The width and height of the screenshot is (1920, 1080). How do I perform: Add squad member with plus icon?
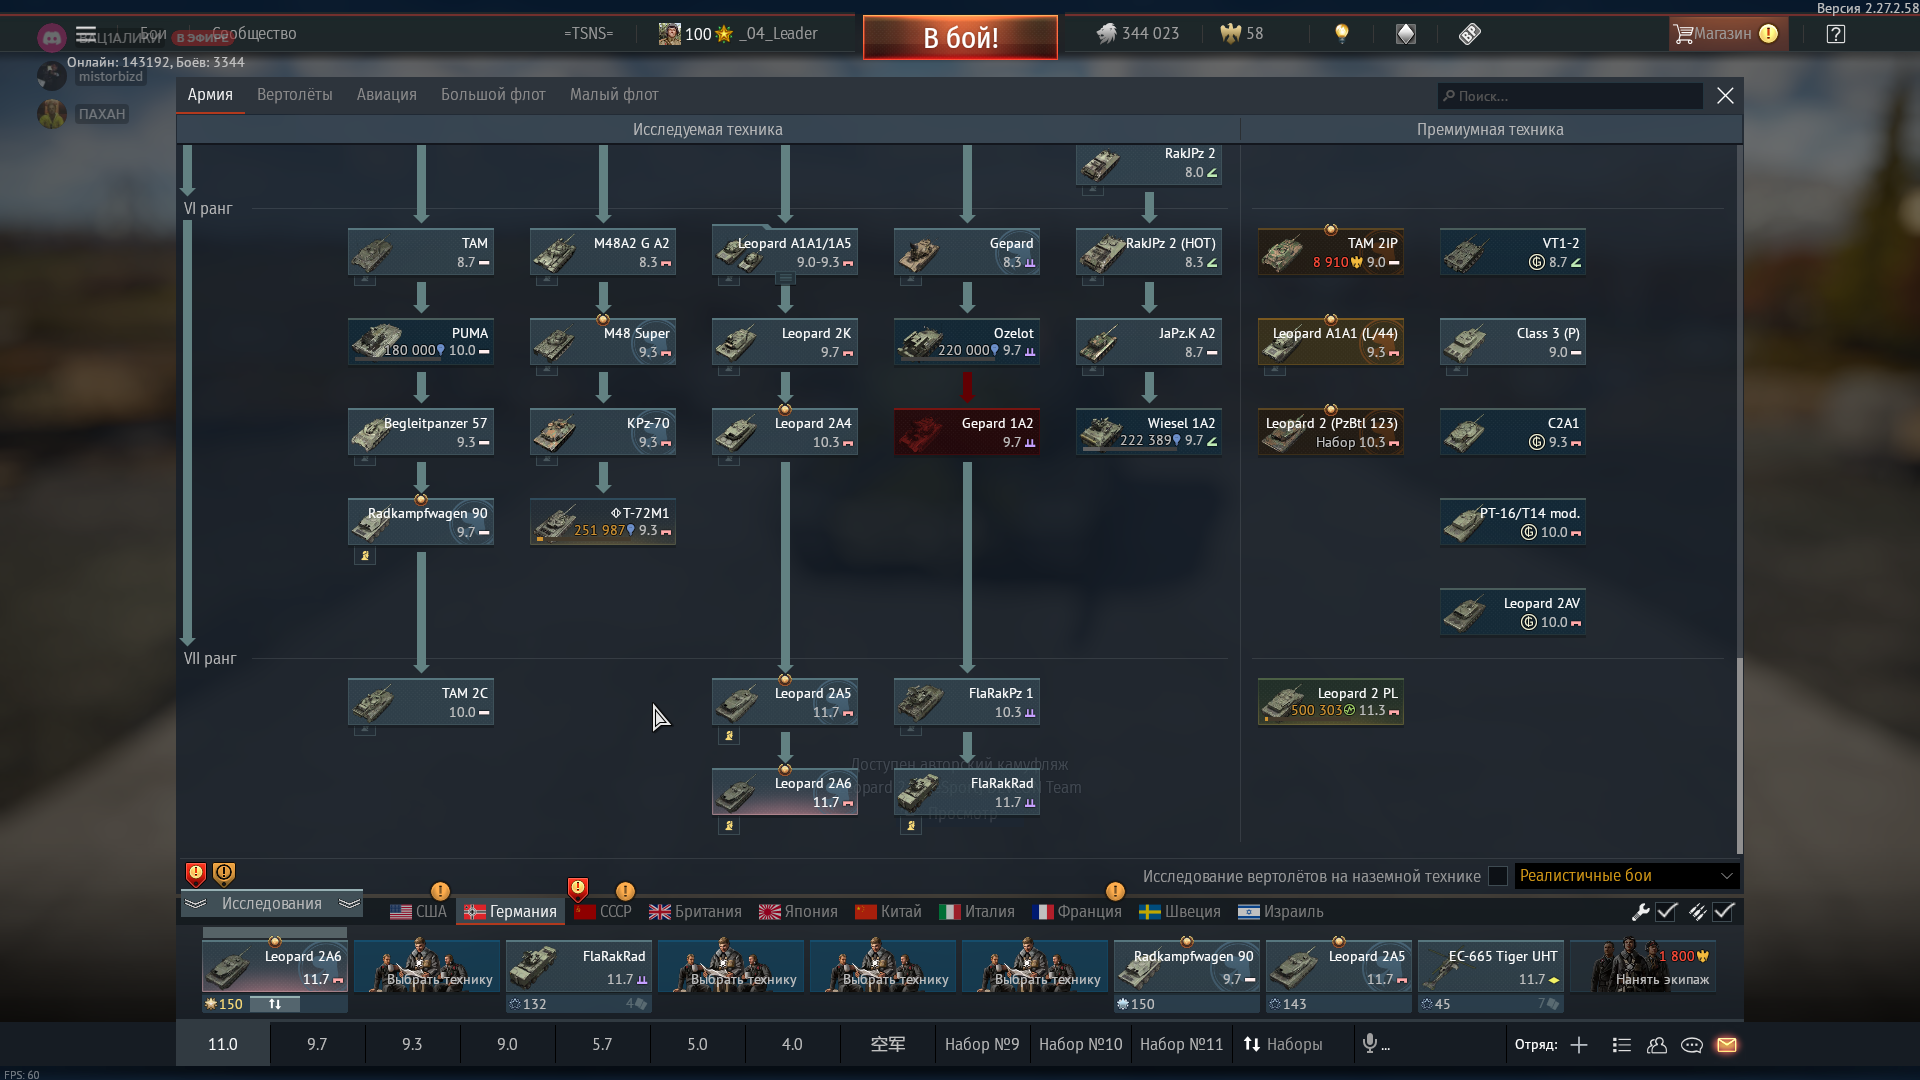(x=1579, y=1045)
